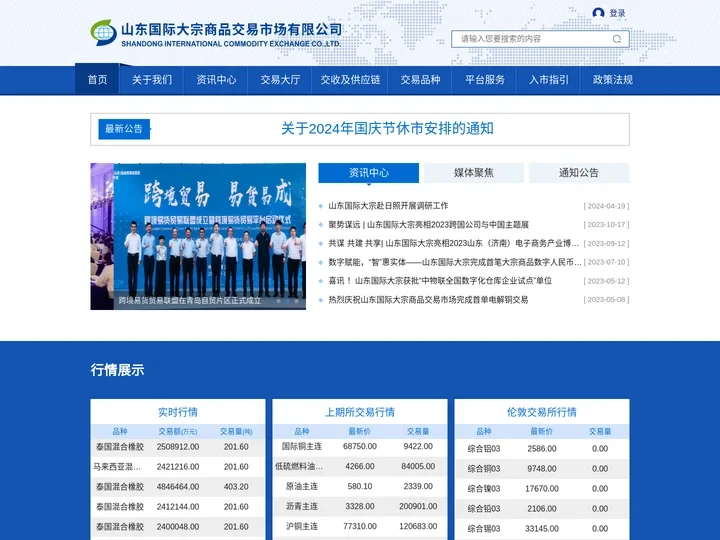
Task: Open 交易品种 menu item
Action: (x=420, y=79)
